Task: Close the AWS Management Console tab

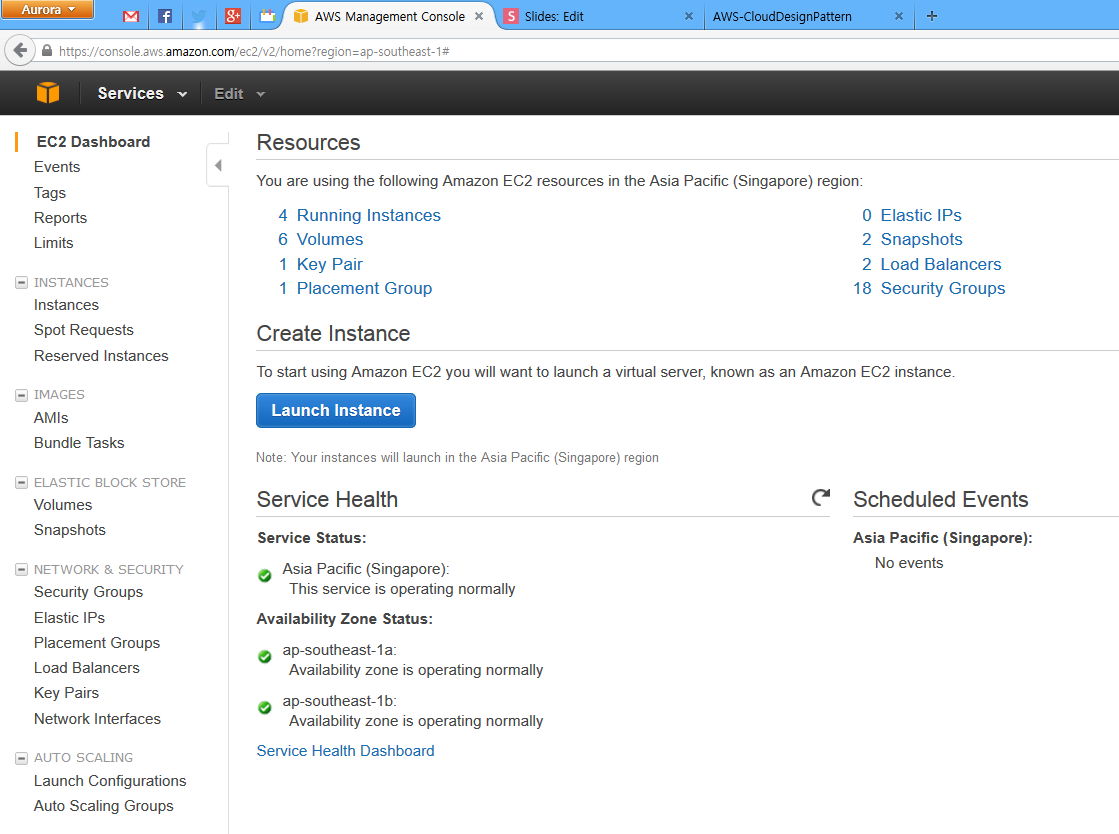Action: pyautogui.click(x=479, y=16)
